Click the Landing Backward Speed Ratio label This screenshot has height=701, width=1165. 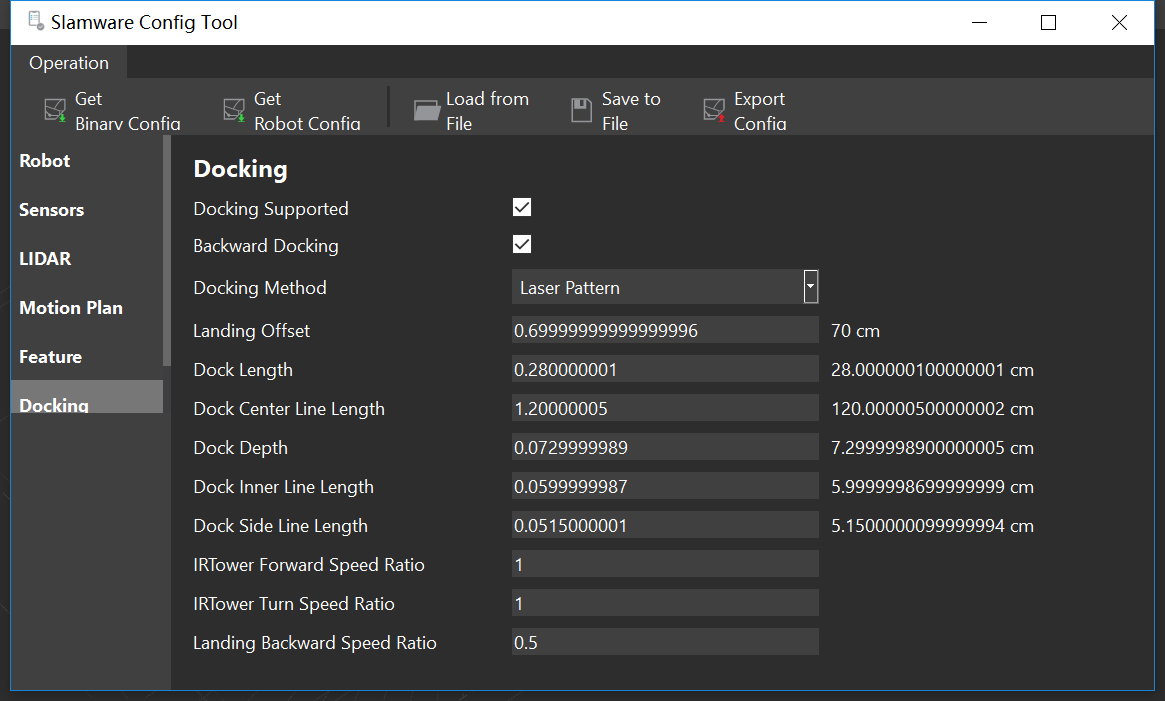point(314,643)
